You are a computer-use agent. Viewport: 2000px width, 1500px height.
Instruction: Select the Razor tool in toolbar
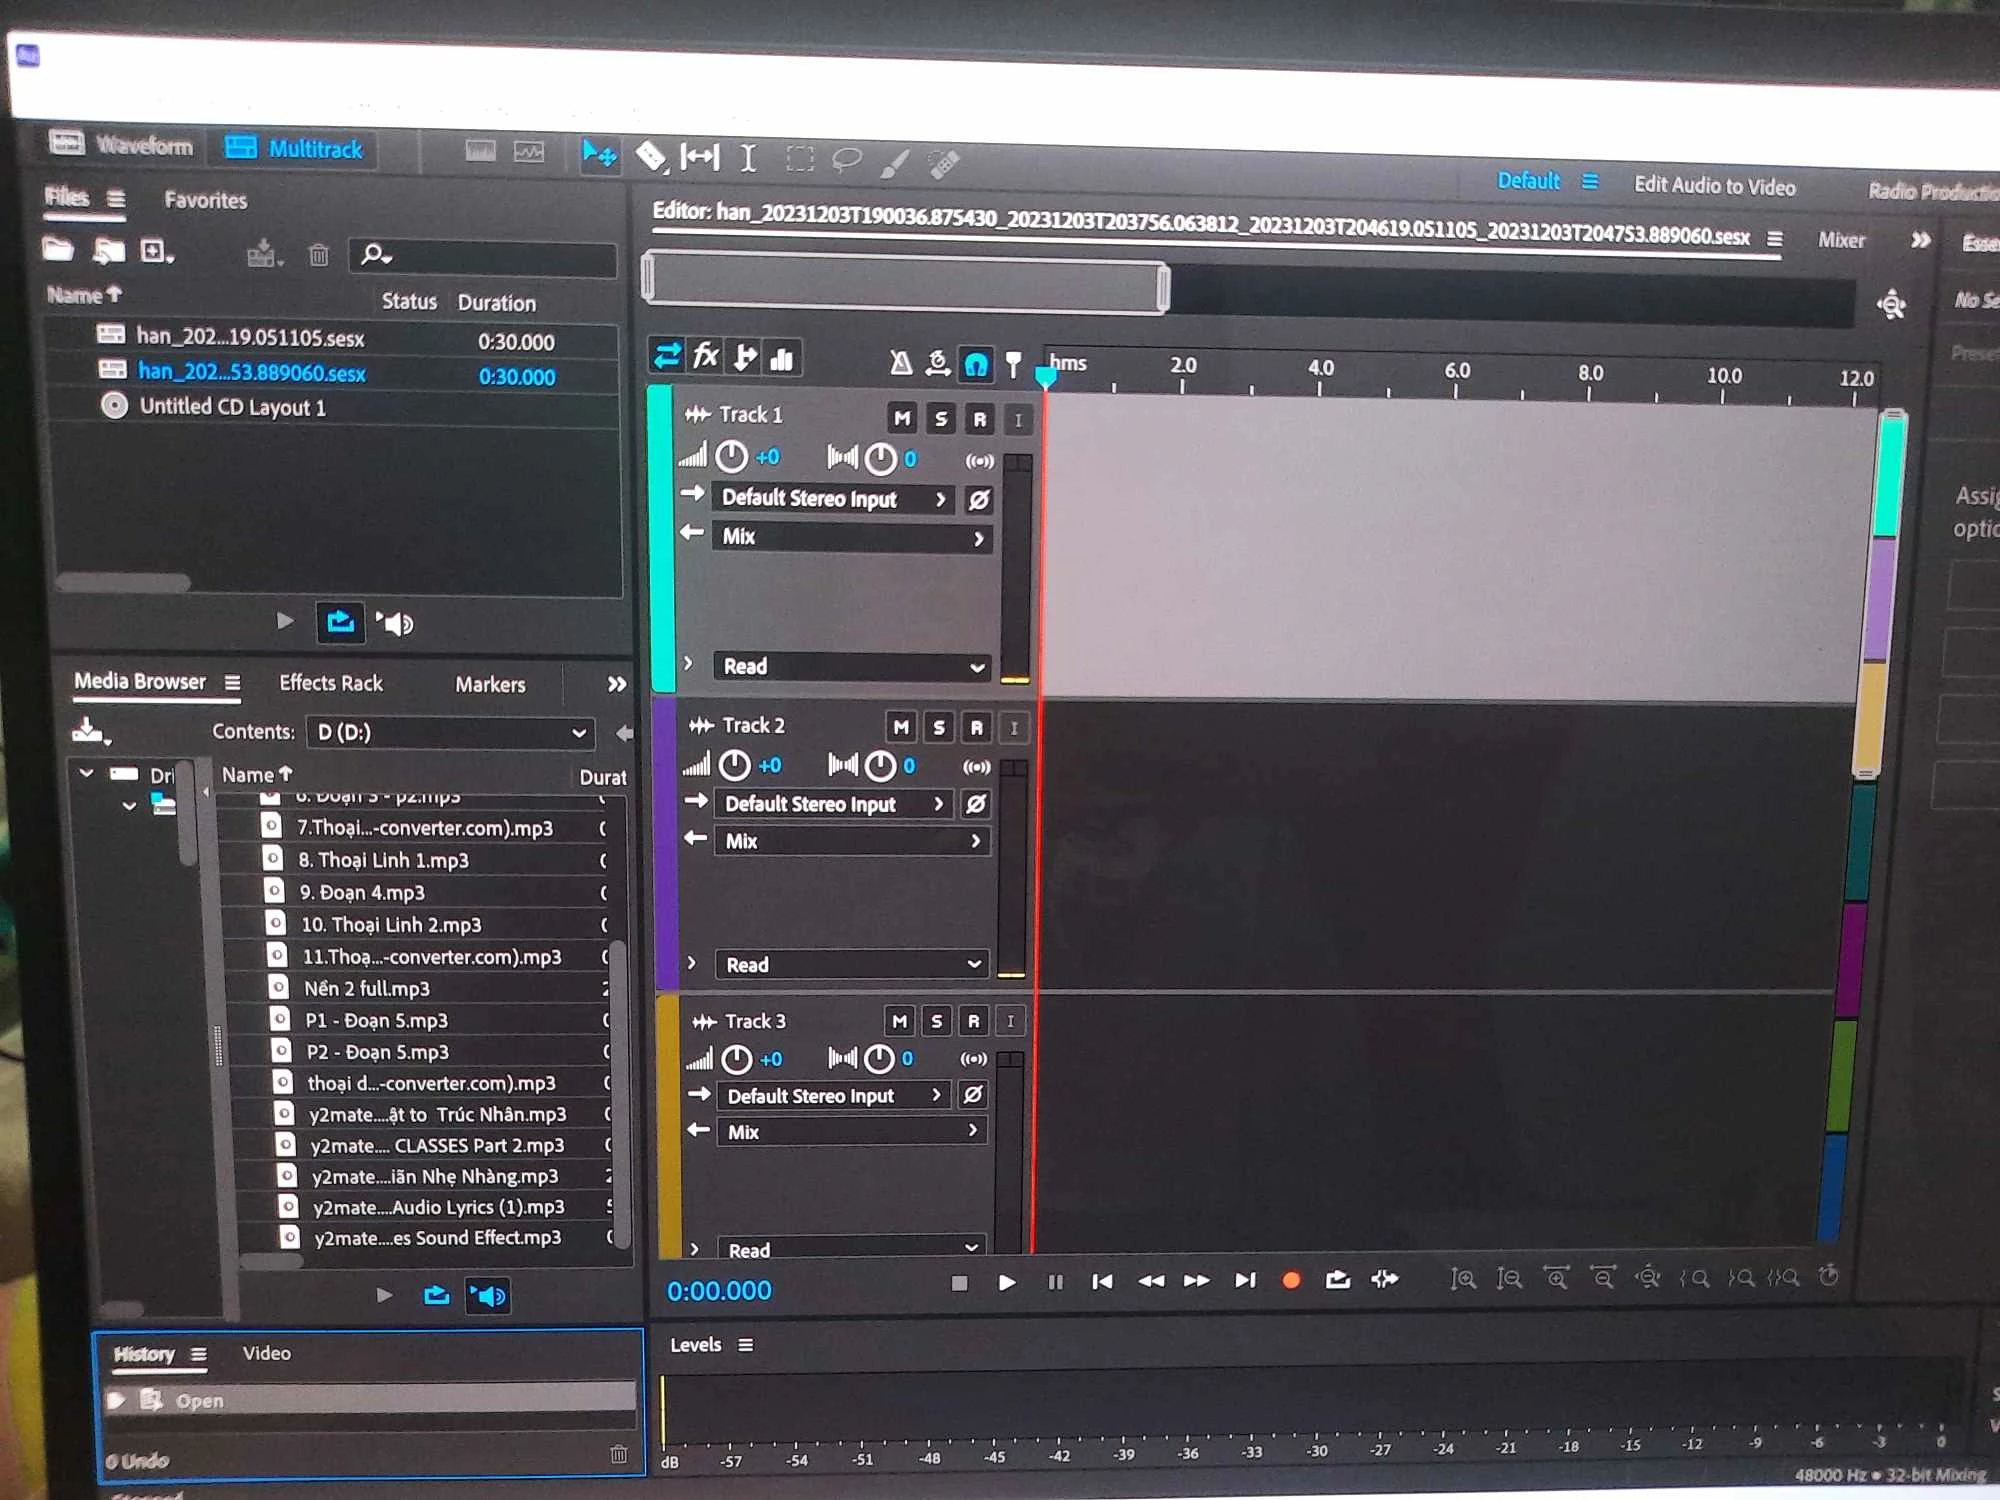click(651, 156)
